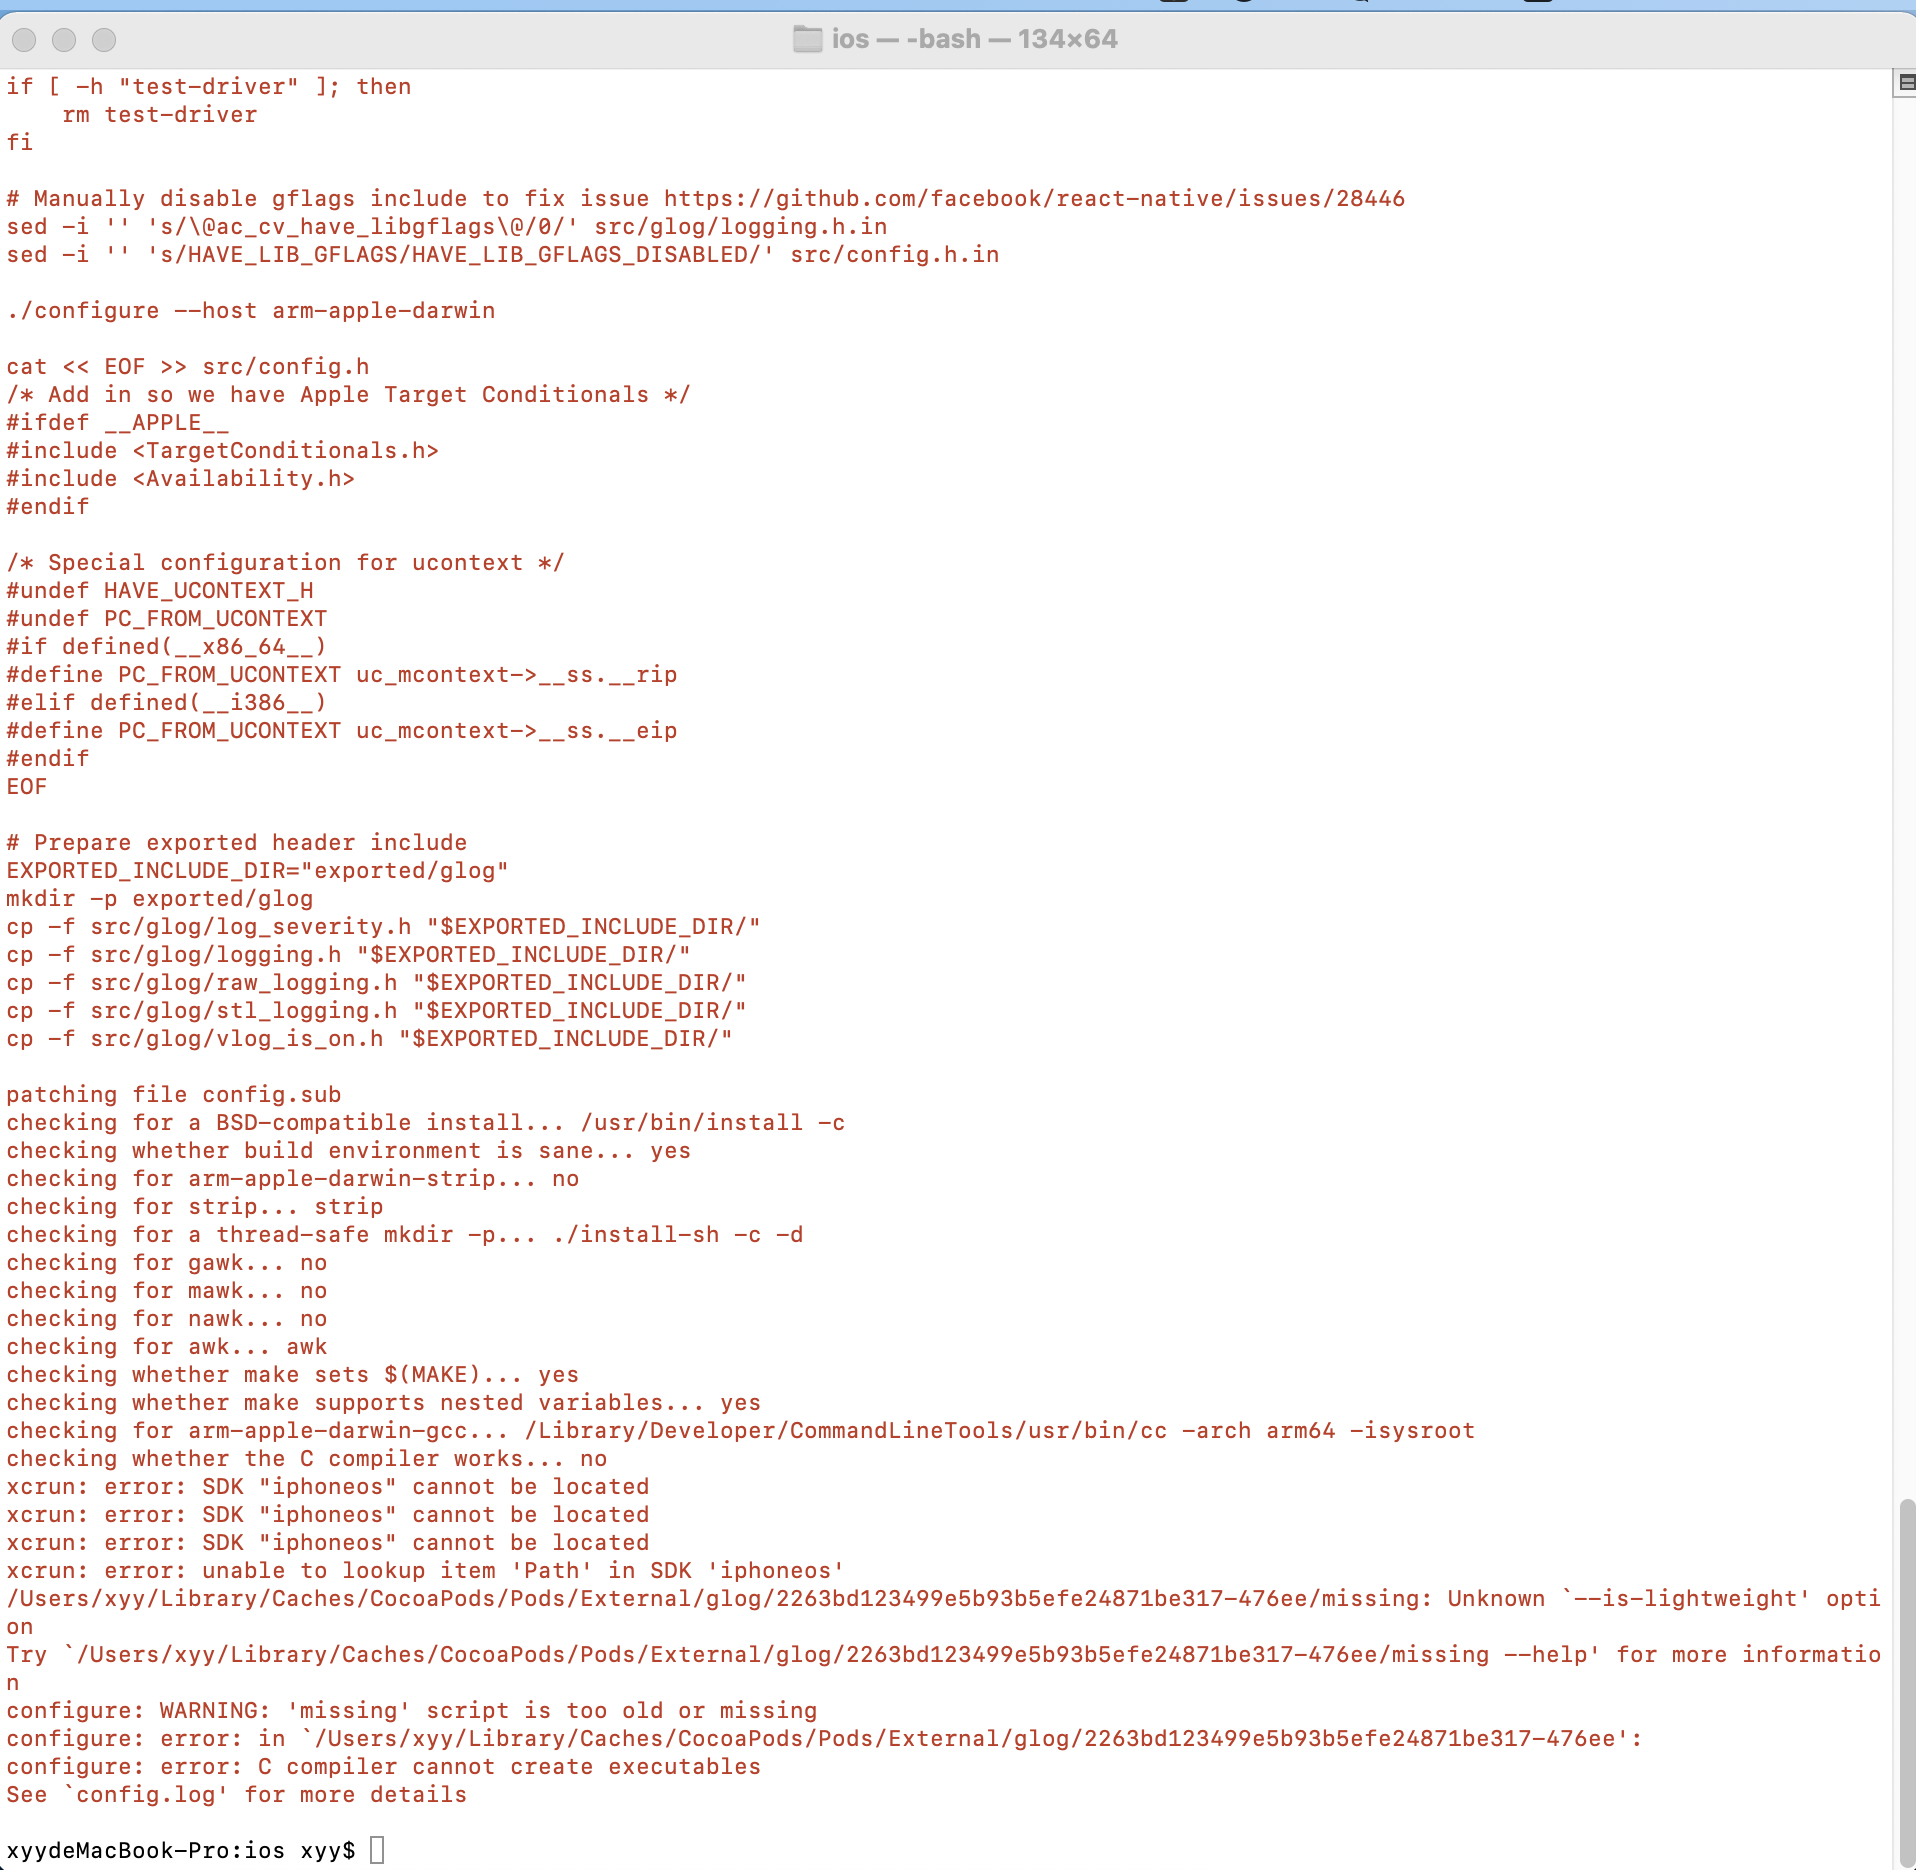Screen dimensions: 1916x1870
Task: Close the Terminal window with the red button
Action: 24,40
